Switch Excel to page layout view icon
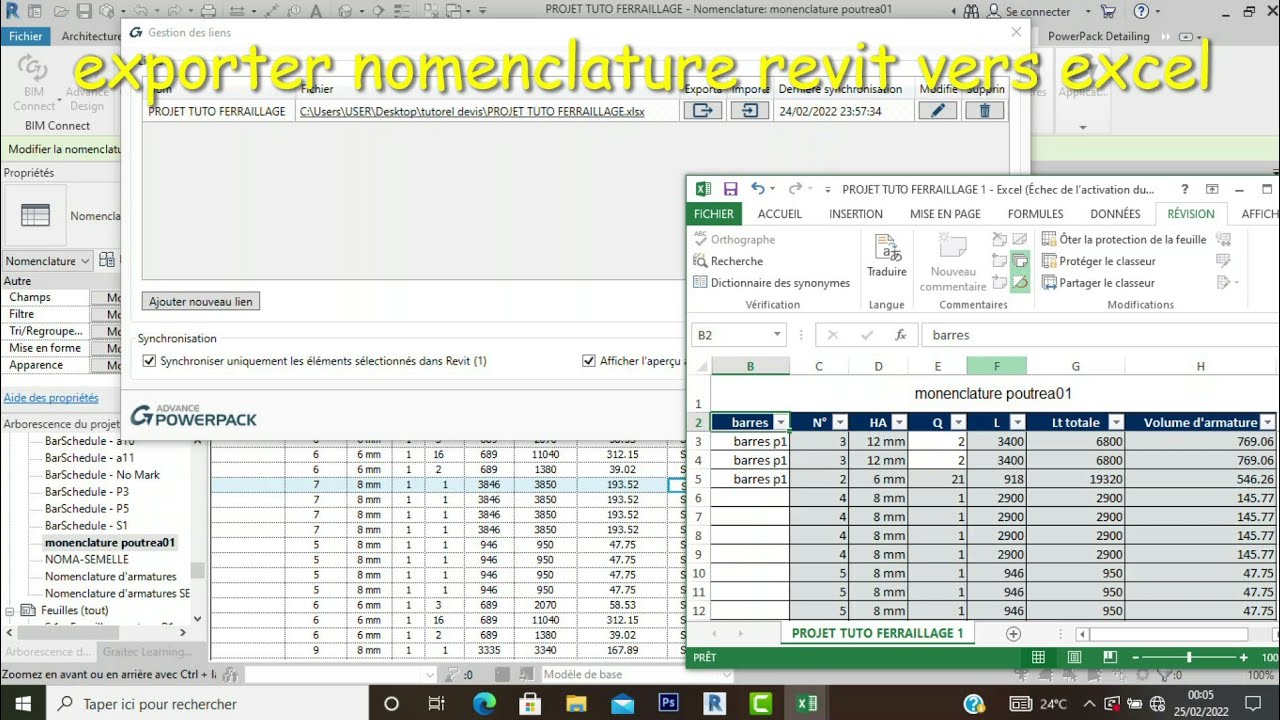This screenshot has height=720, width=1280. coord(1074,657)
